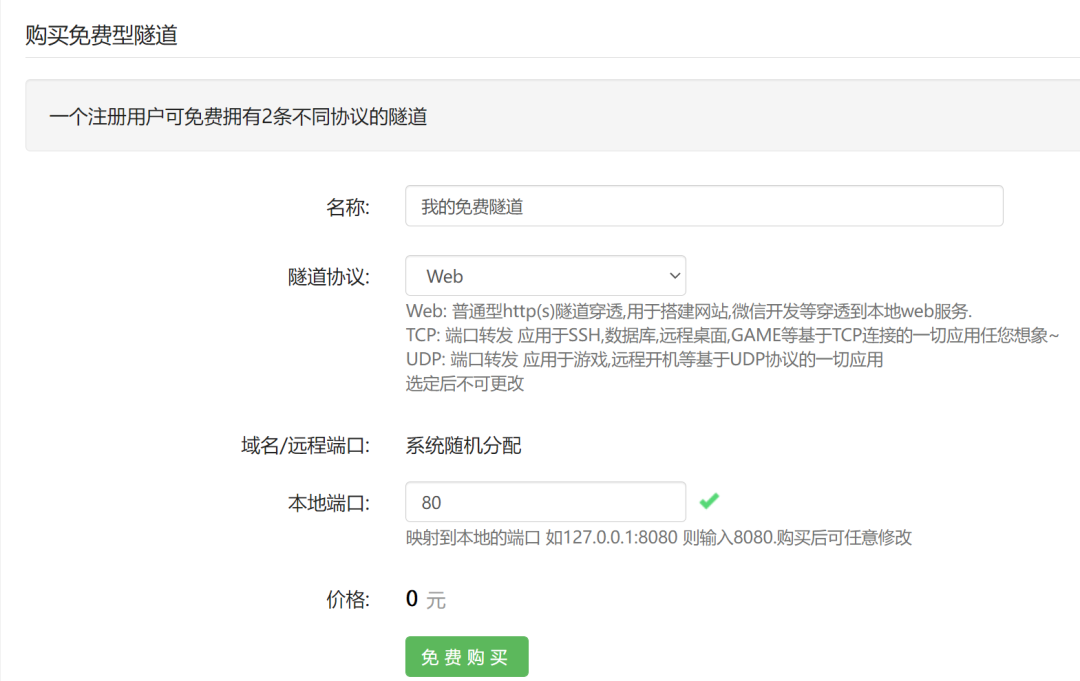Open the 隧道协议 Web dropdown
The height and width of the screenshot is (681, 1080).
tap(545, 276)
